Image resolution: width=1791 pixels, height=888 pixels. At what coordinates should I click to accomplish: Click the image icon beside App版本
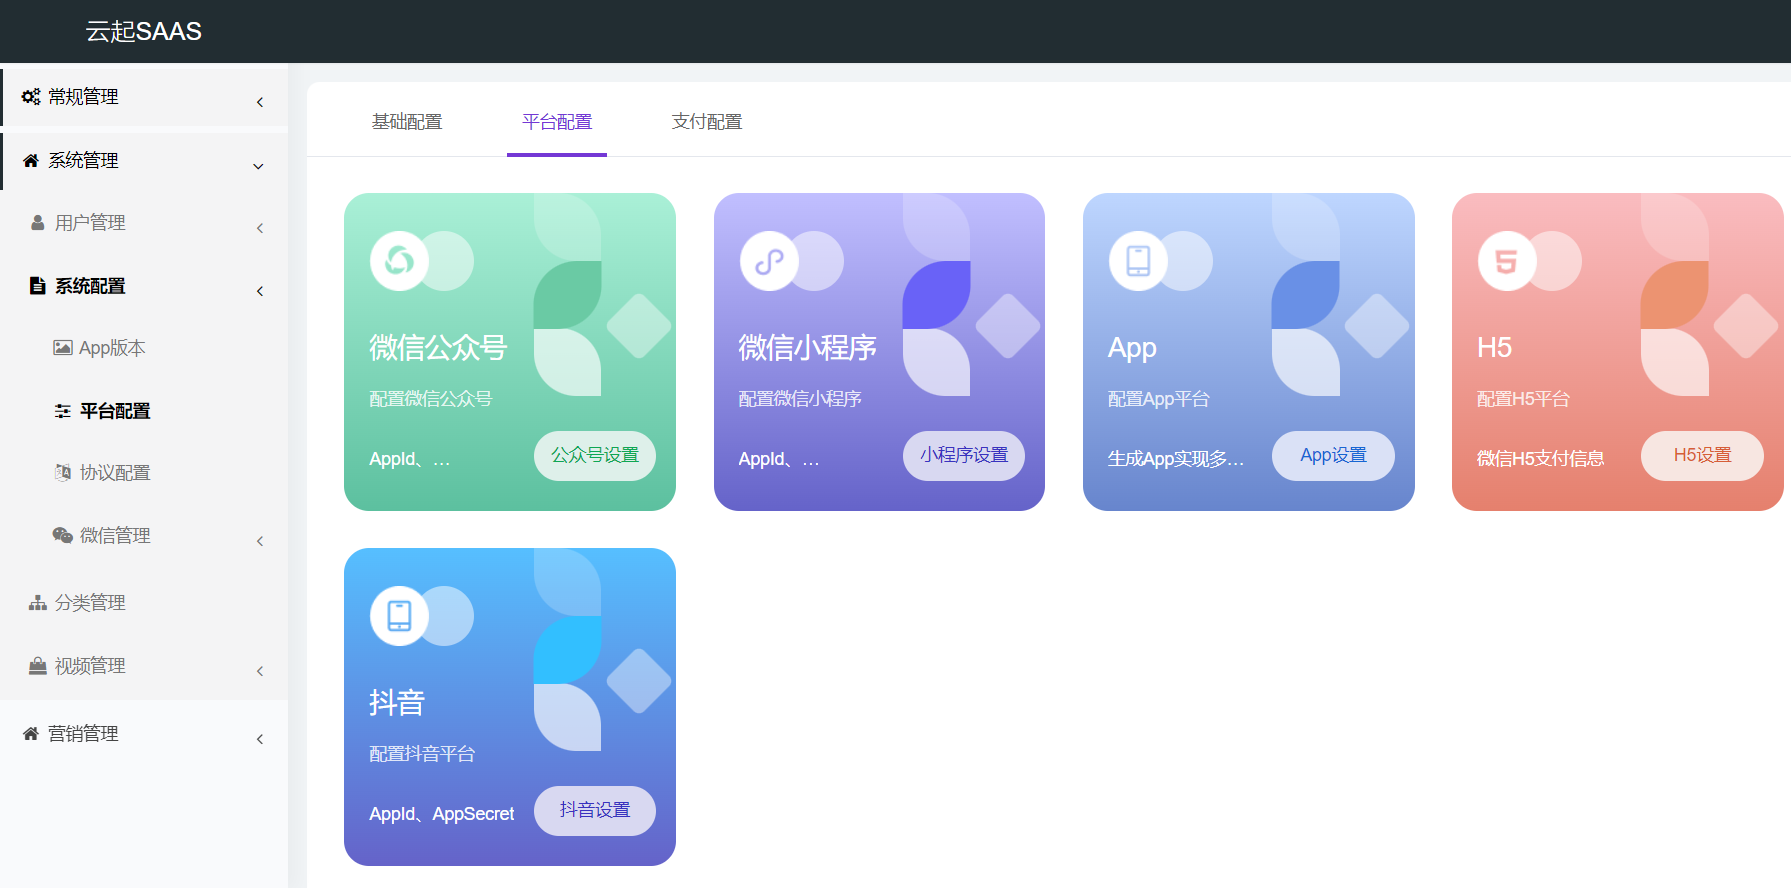coord(63,348)
